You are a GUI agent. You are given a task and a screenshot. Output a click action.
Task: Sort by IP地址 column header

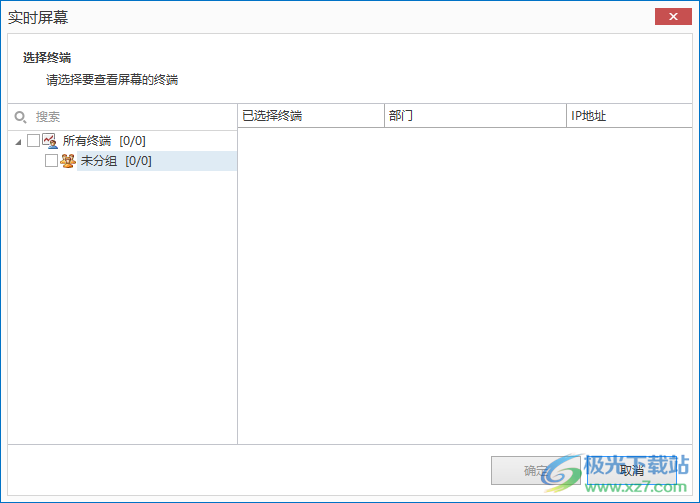click(629, 116)
